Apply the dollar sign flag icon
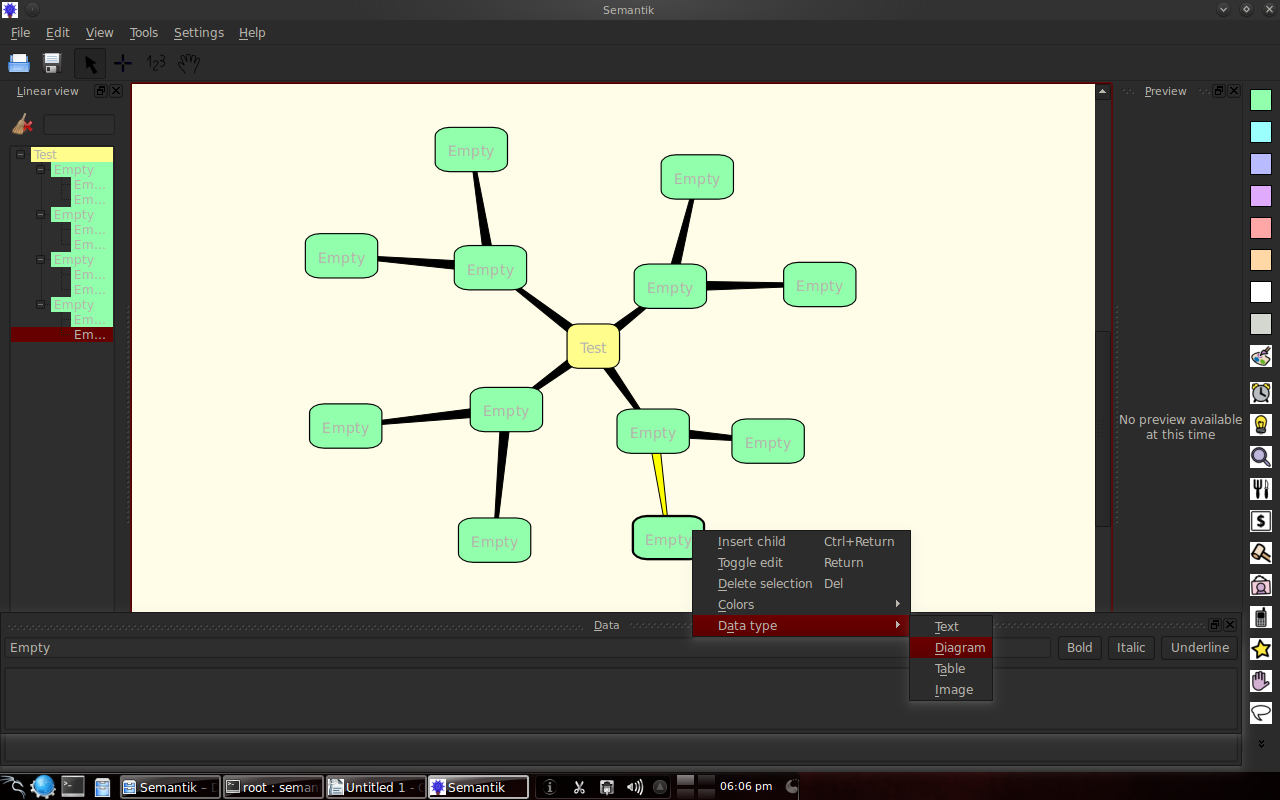 click(x=1261, y=520)
